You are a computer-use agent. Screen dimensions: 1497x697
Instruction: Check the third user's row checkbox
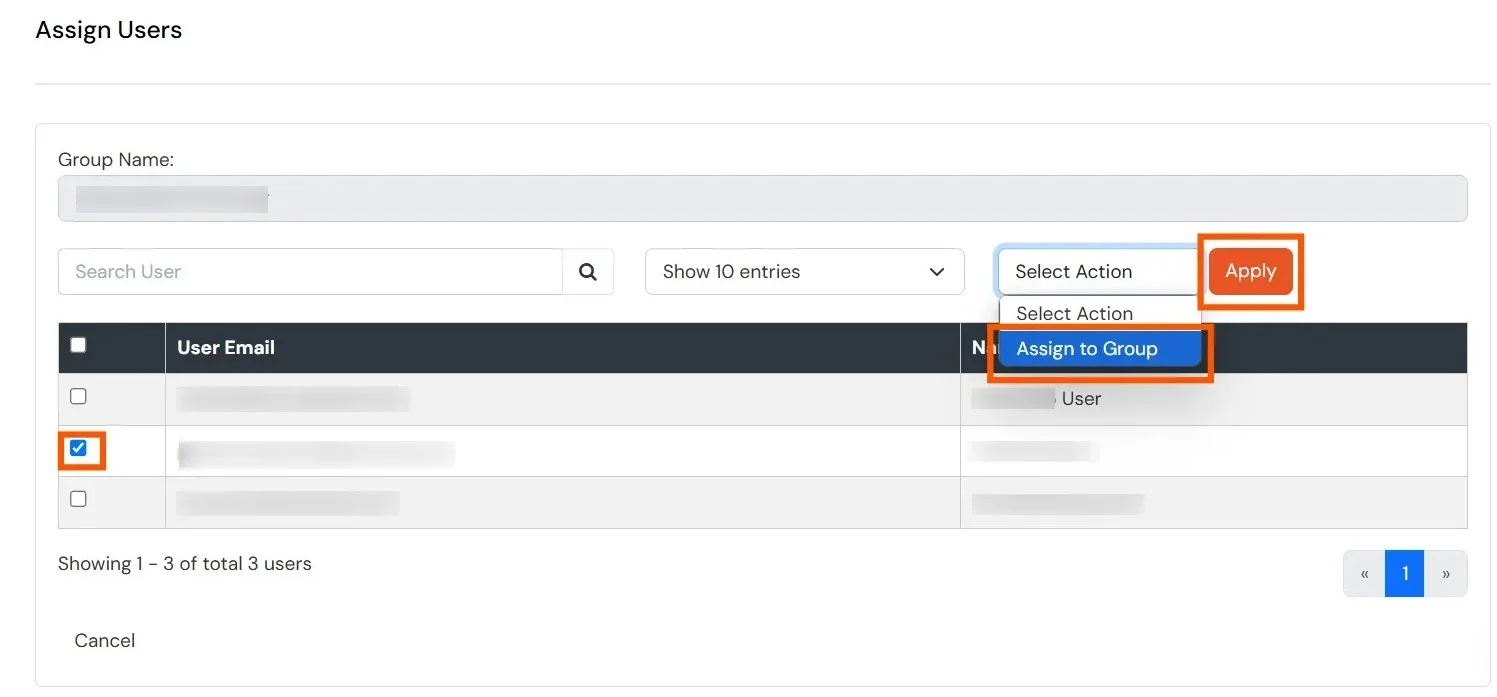pos(78,498)
